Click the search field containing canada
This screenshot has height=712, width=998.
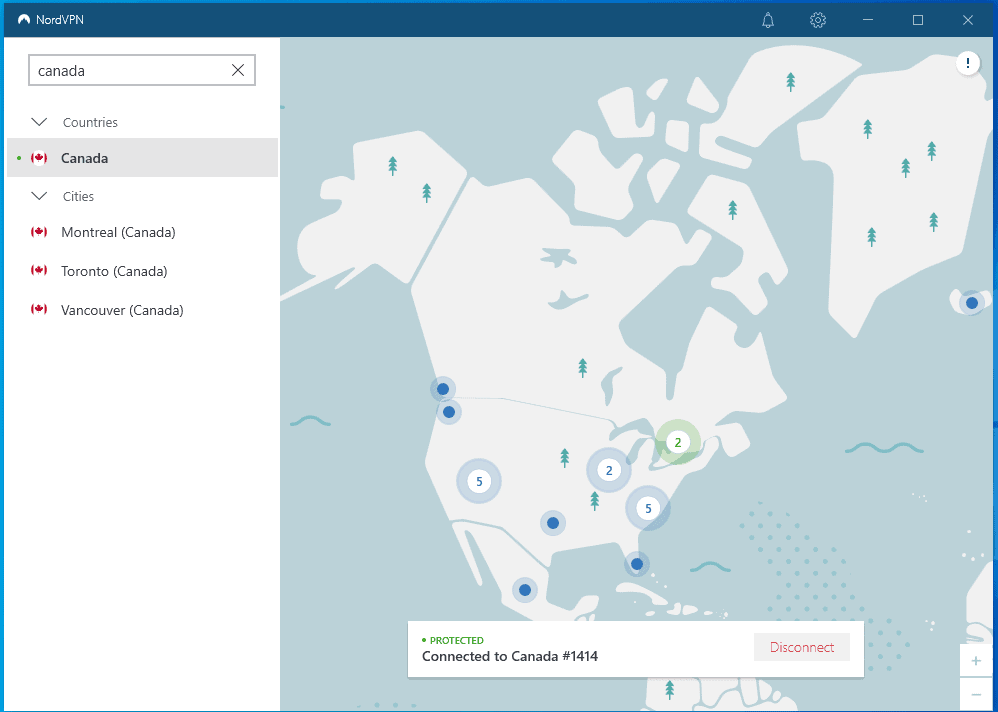(142, 70)
